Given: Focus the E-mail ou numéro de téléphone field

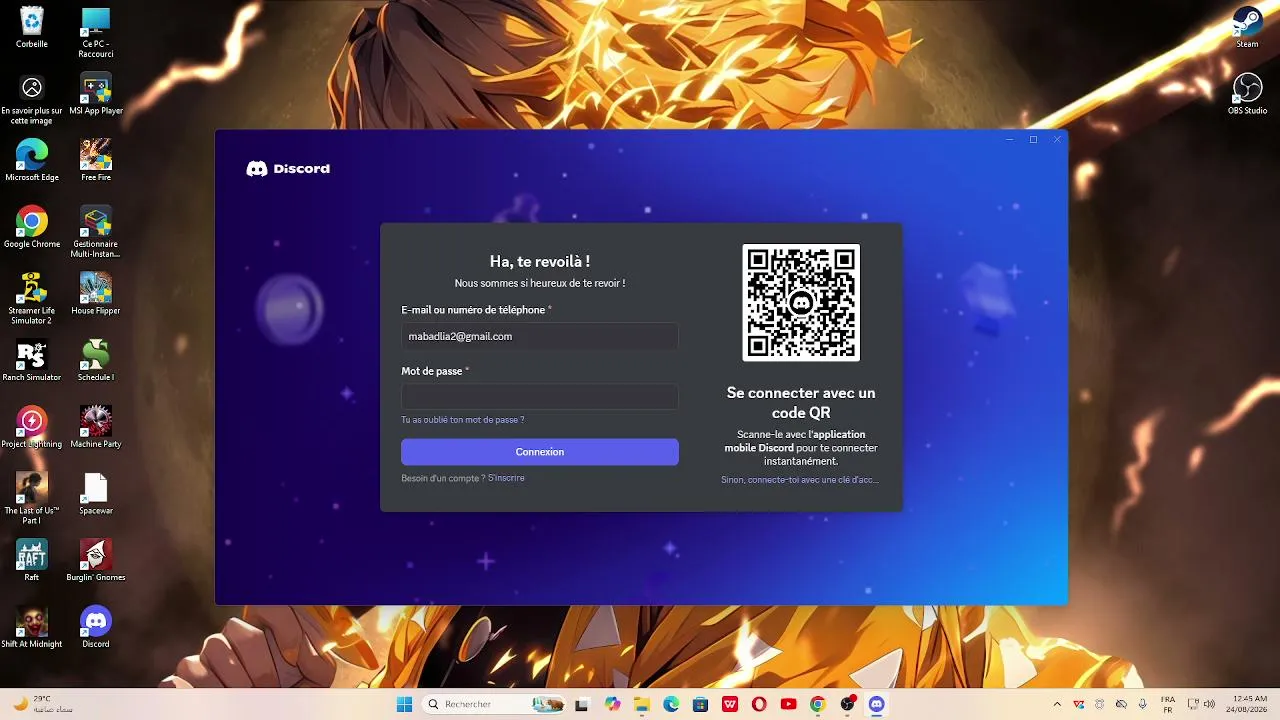Looking at the screenshot, I should [x=540, y=337].
